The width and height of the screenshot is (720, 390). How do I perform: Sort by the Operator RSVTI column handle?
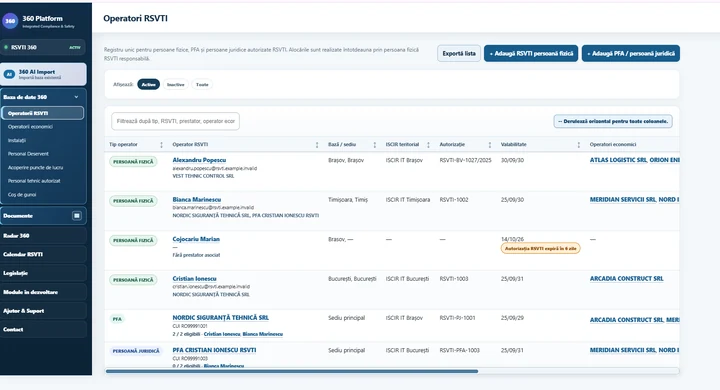317,145
